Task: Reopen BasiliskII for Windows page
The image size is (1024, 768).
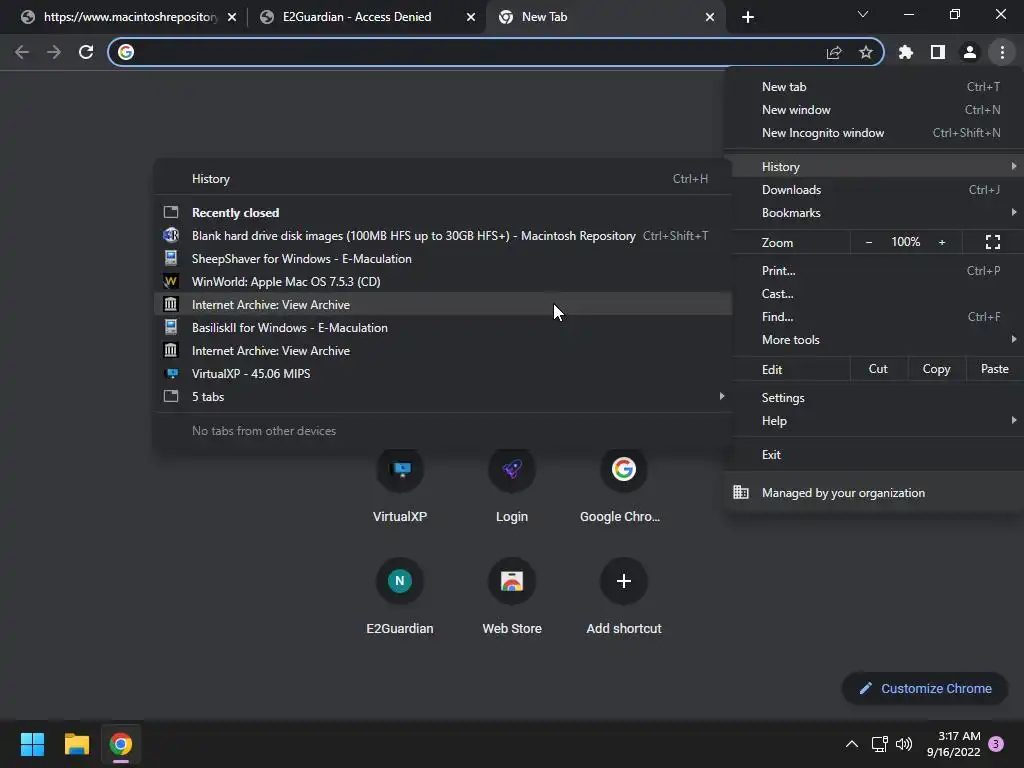Action: click(443, 327)
